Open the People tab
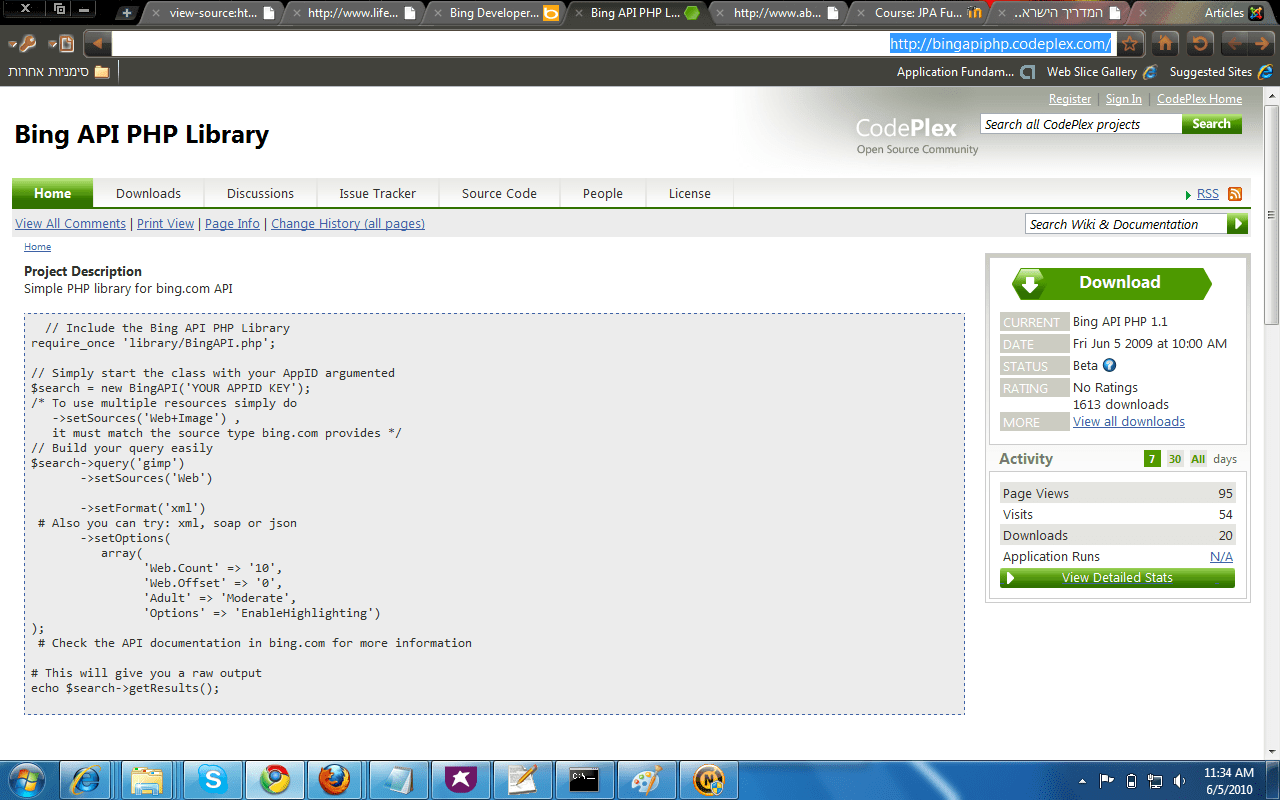 (603, 194)
